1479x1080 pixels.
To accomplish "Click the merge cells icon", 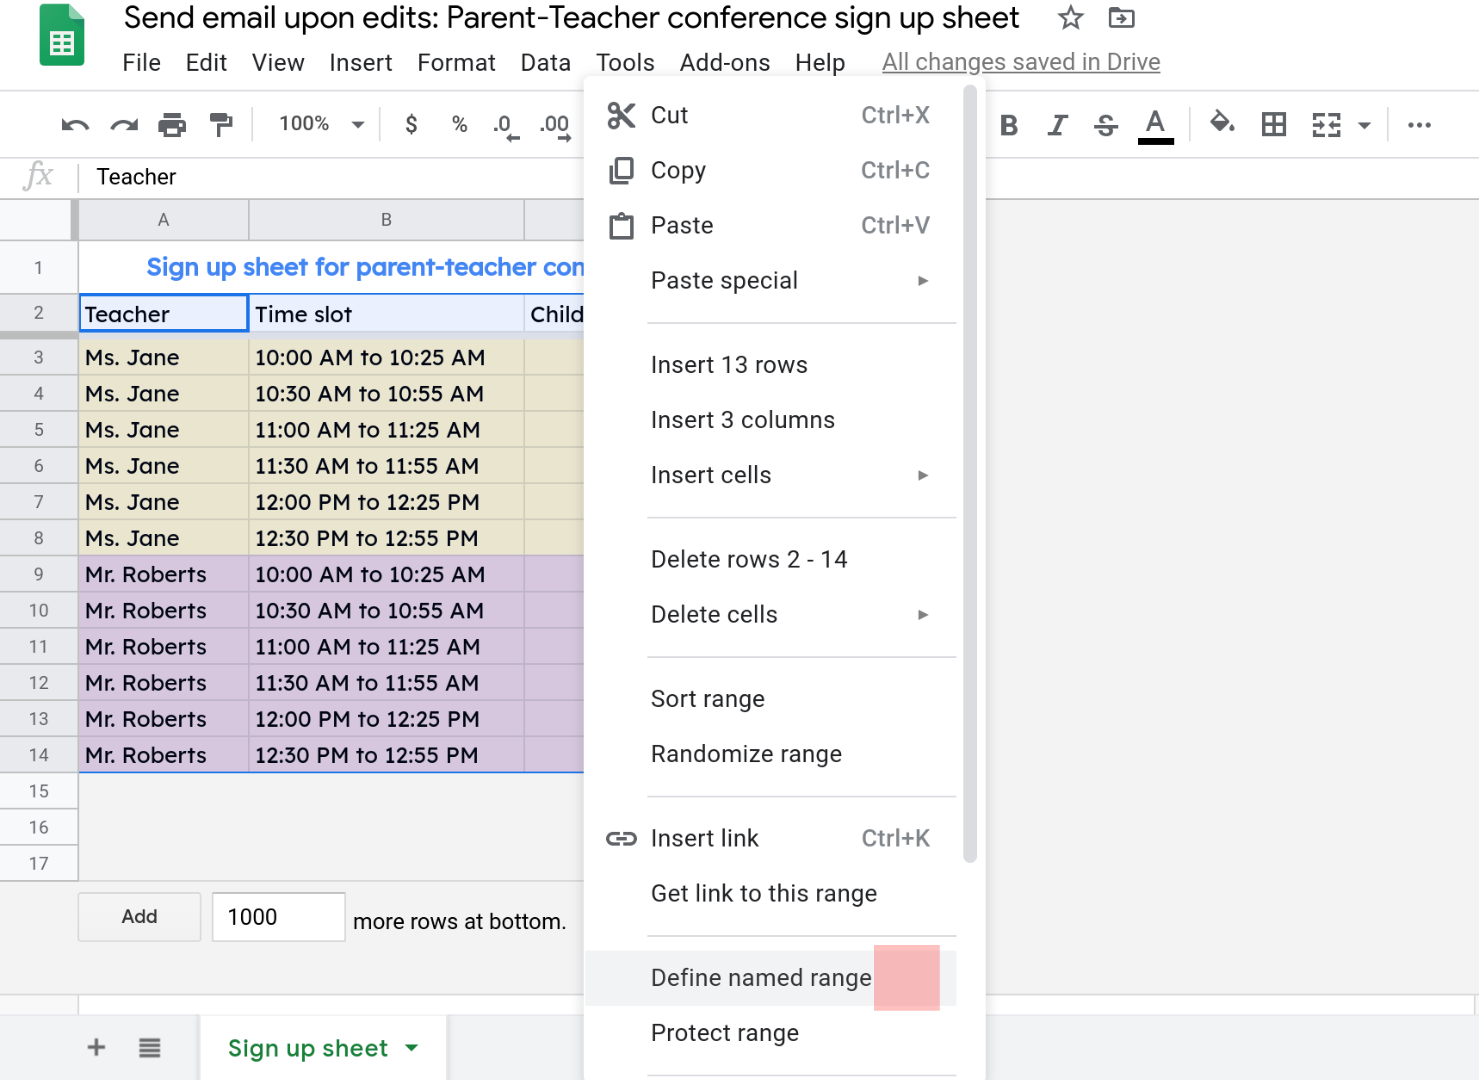I will pos(1326,125).
